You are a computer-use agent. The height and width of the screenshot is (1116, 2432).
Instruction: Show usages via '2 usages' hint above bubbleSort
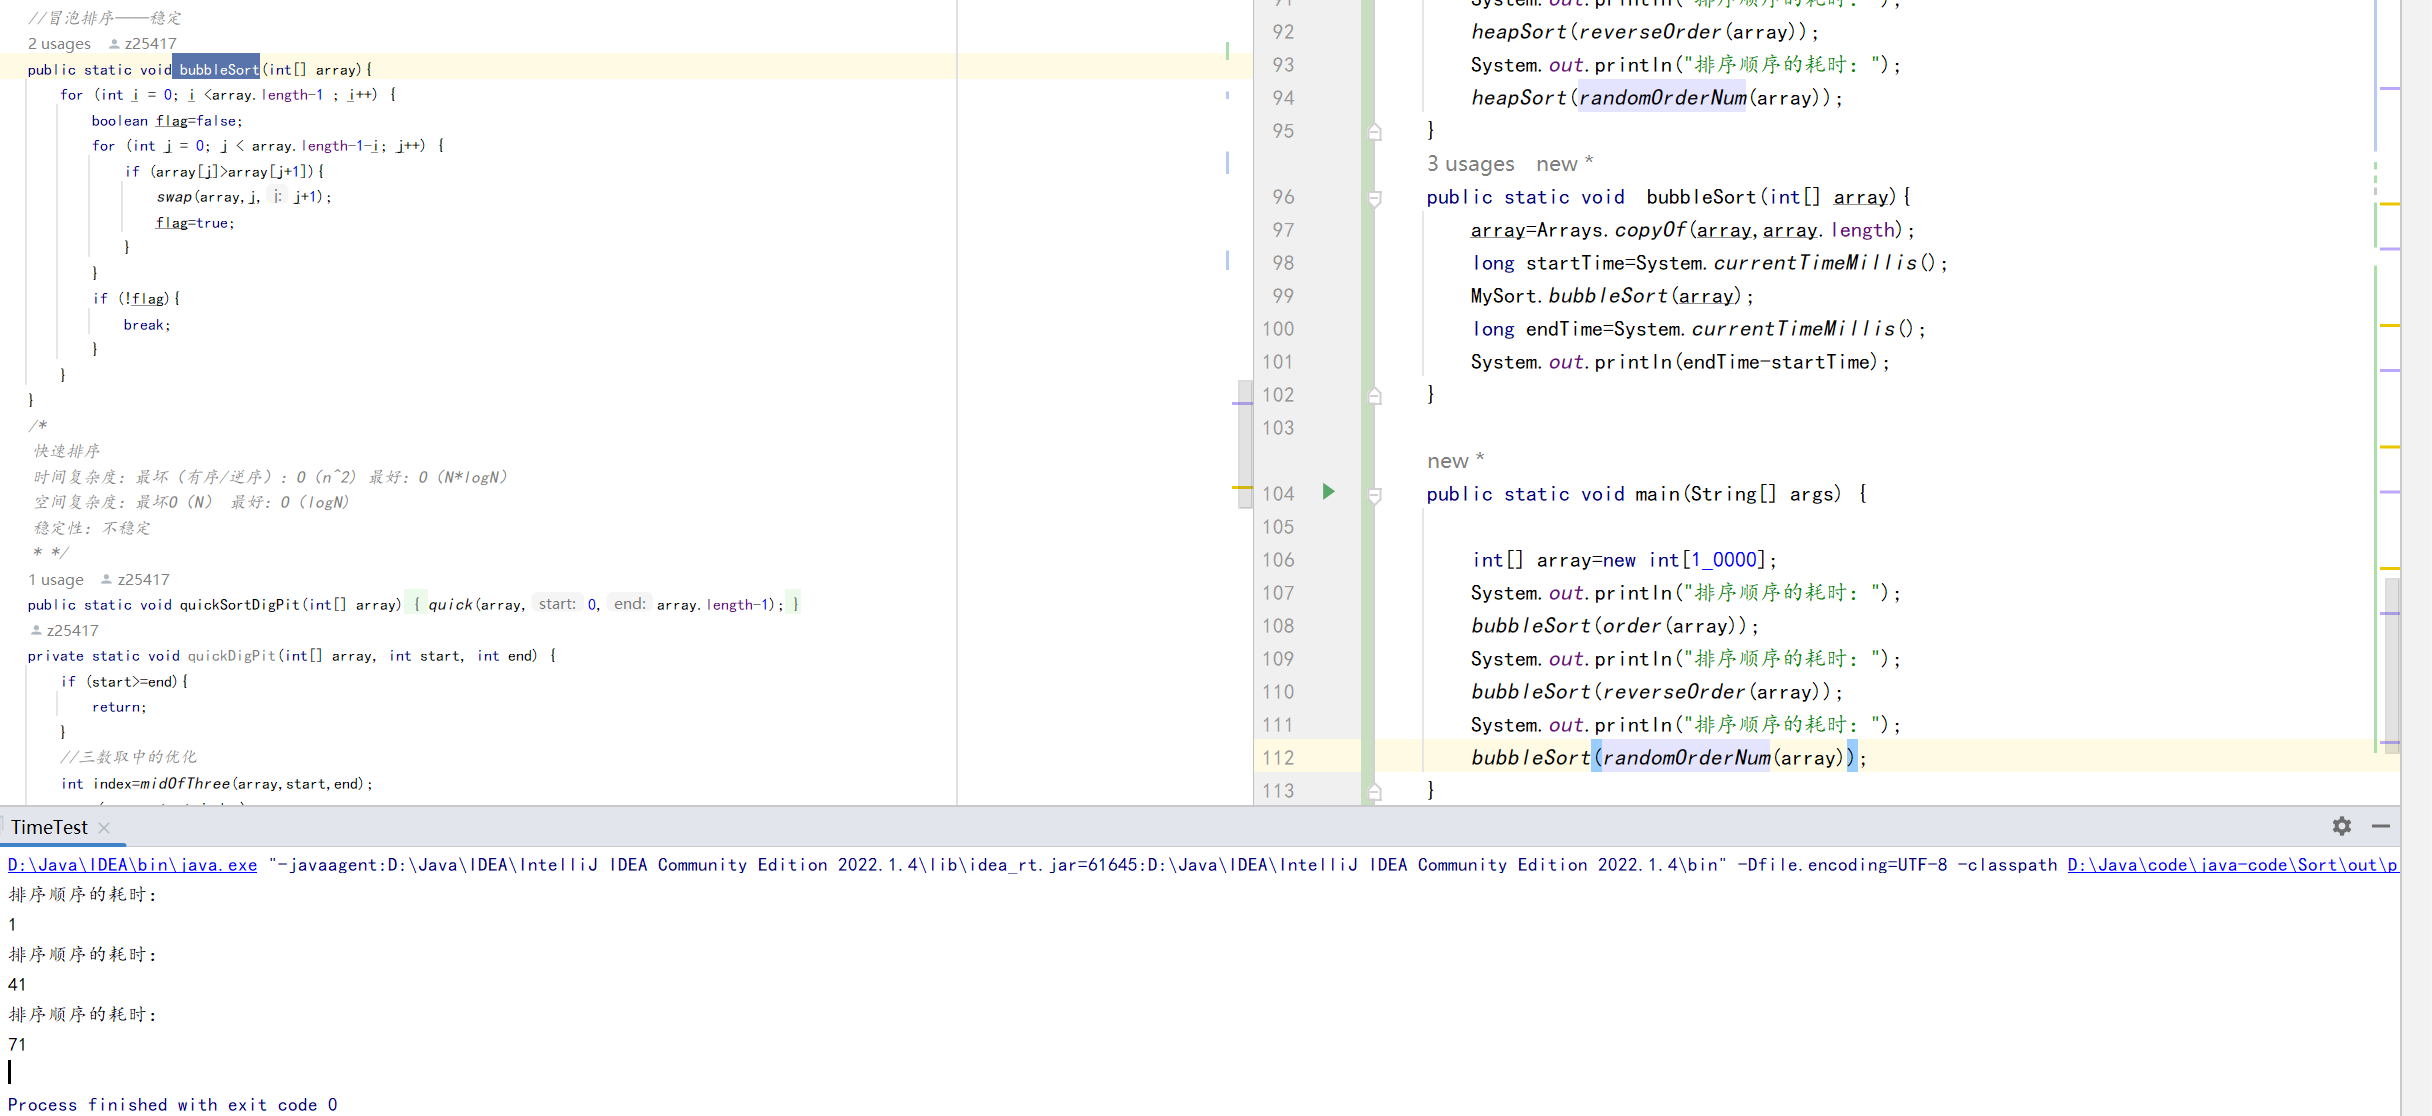click(59, 44)
